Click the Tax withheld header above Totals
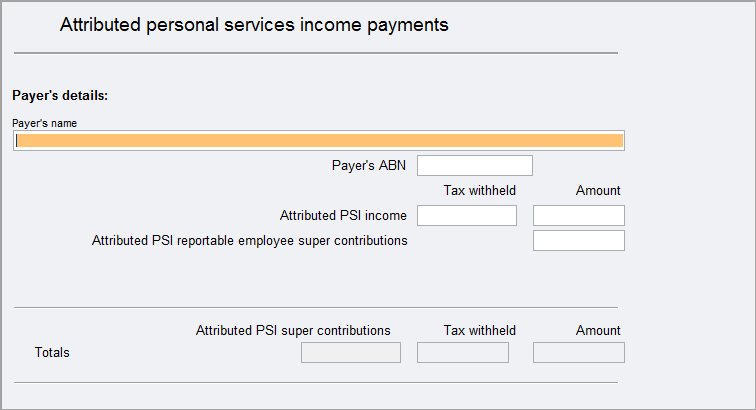756x410 pixels. (480, 331)
